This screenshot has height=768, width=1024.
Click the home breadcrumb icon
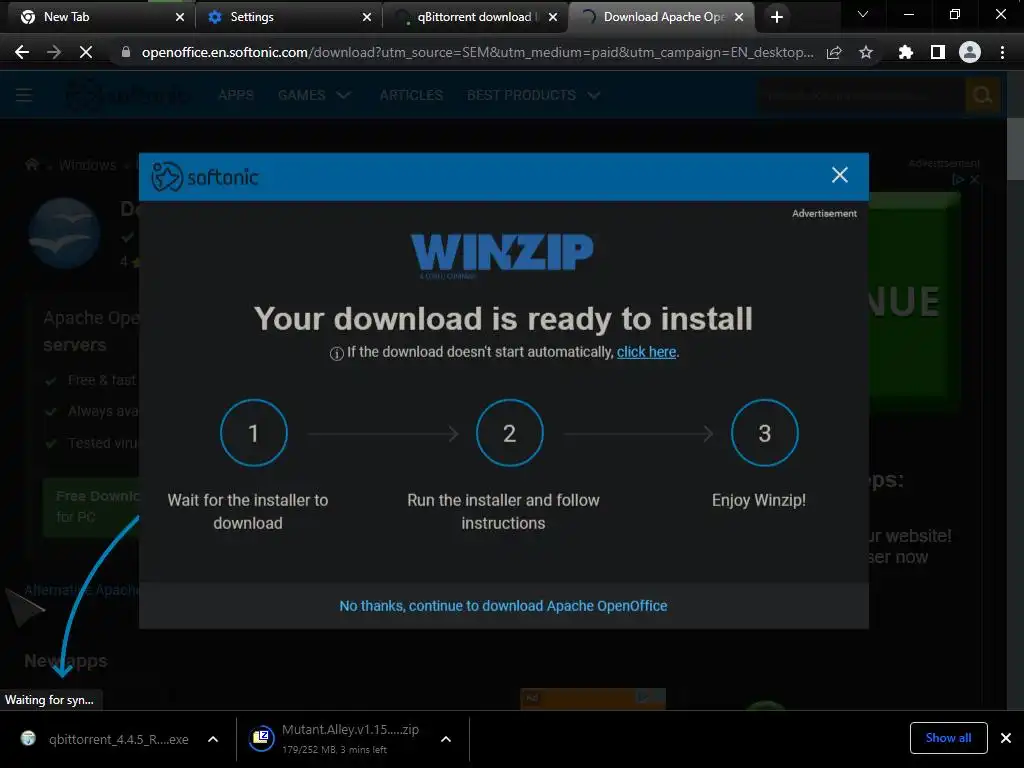31,165
